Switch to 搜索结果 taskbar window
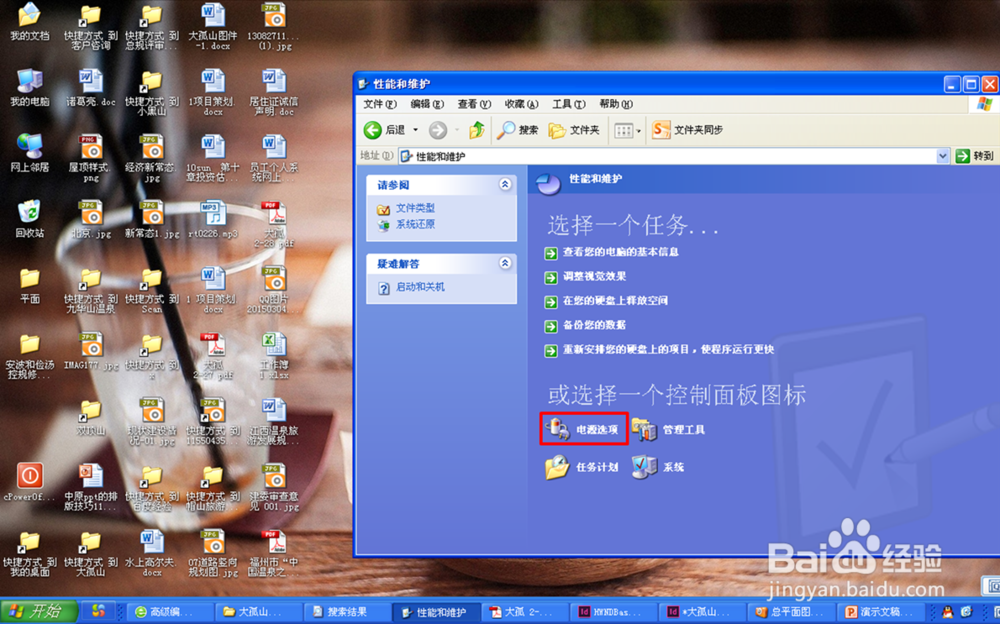Screen dimensions: 1000x624 [x=346, y=612]
